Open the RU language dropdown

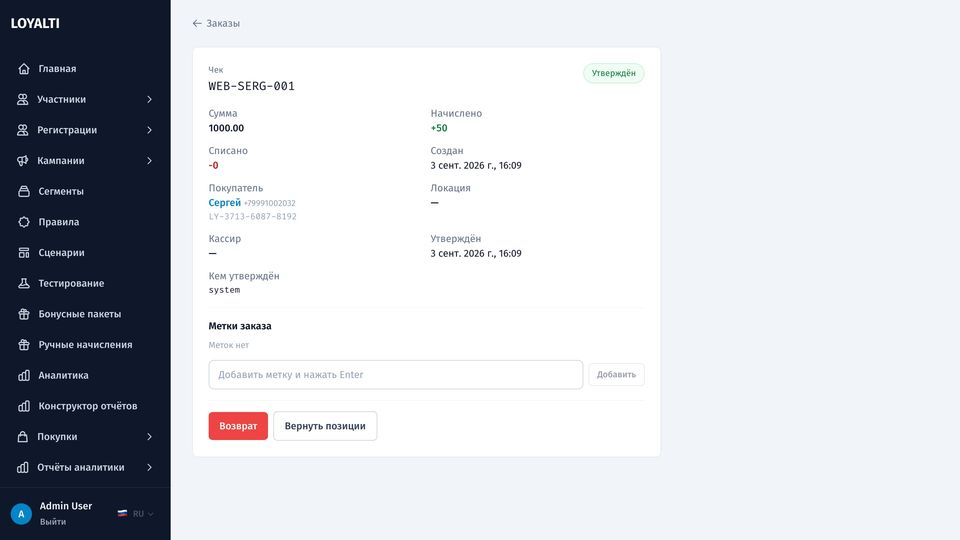[136, 514]
